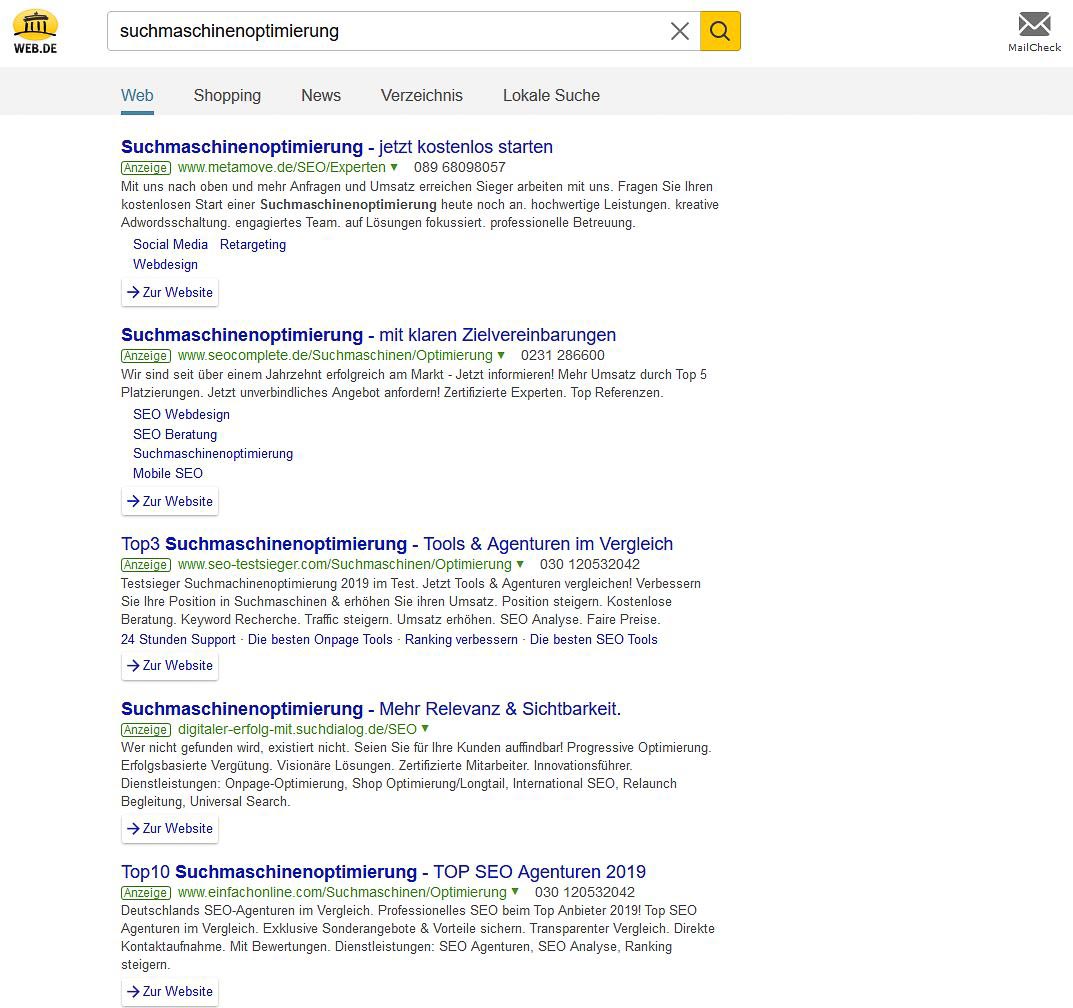Image resolution: width=1073 pixels, height=1008 pixels.
Task: Follow the Retargeting sitelink
Action: pyautogui.click(x=253, y=245)
